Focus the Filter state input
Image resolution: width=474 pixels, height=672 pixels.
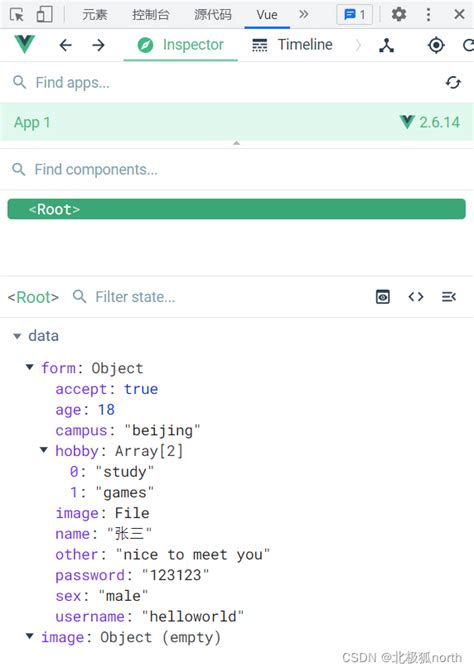tap(223, 297)
